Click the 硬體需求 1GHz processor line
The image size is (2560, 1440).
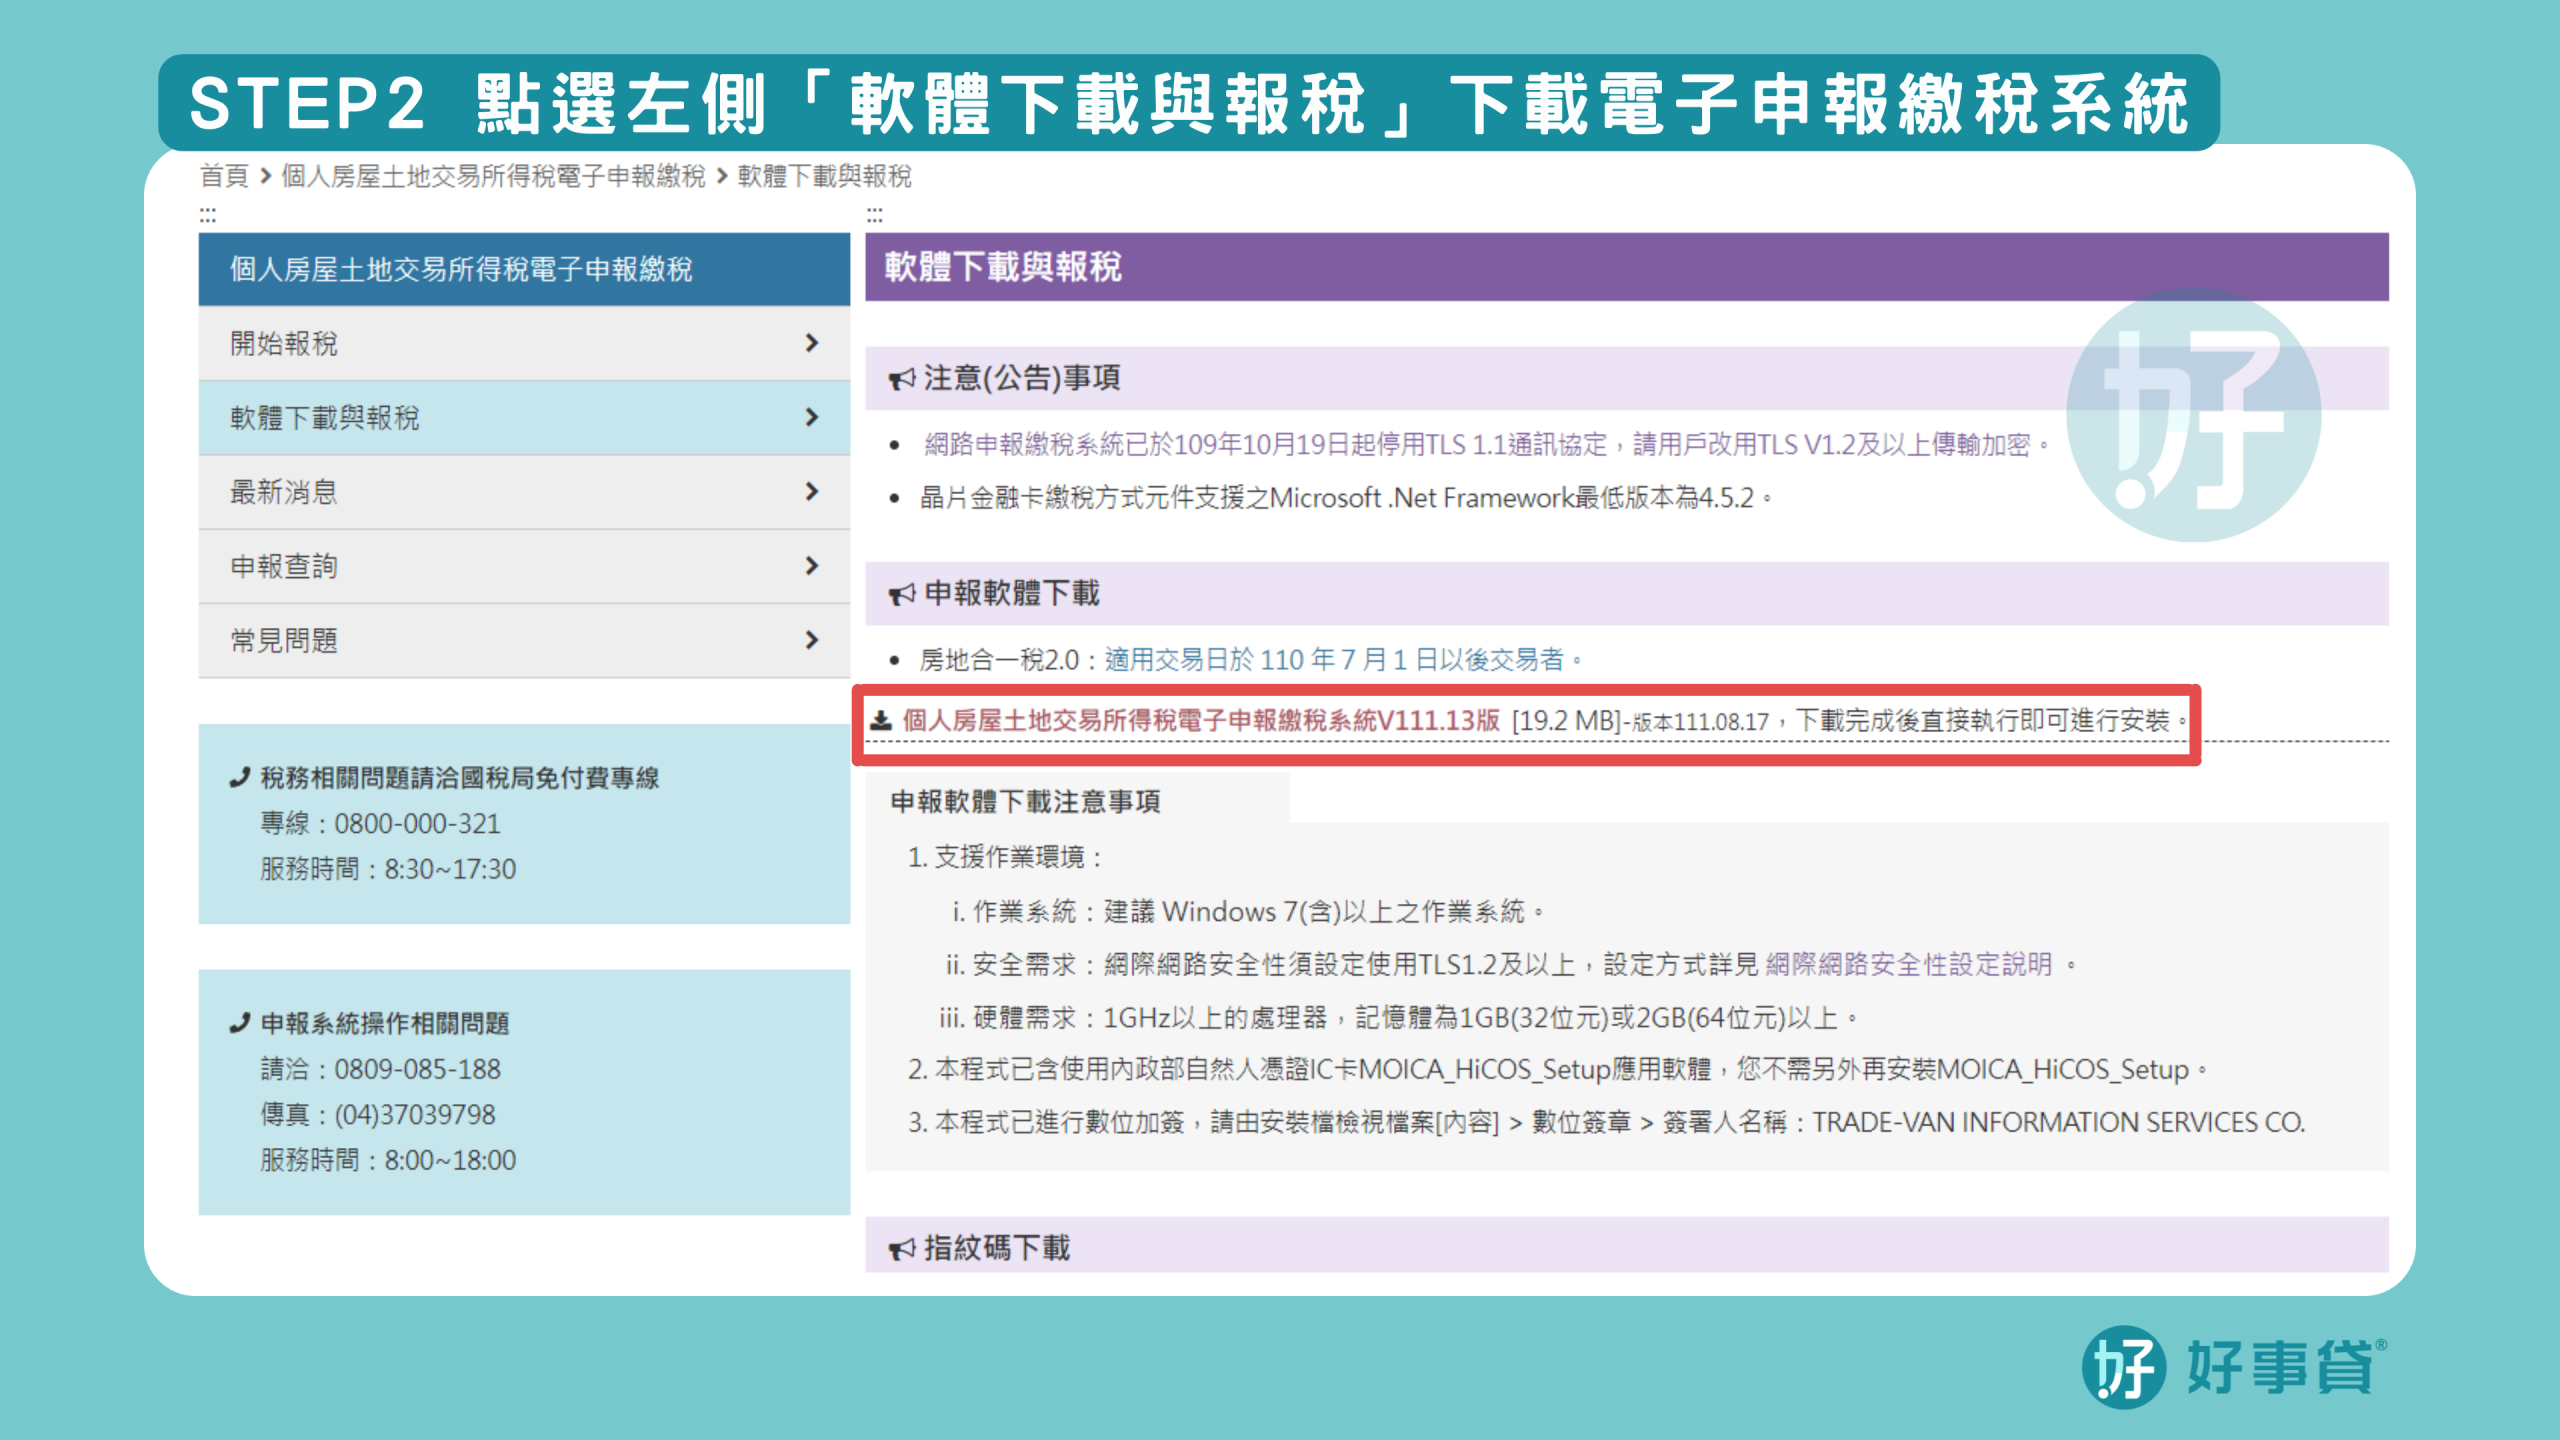[x=1398, y=1018]
